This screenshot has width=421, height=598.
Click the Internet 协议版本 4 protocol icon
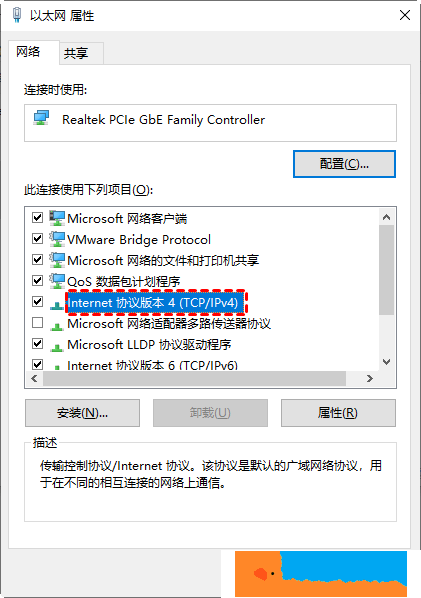tap(57, 305)
